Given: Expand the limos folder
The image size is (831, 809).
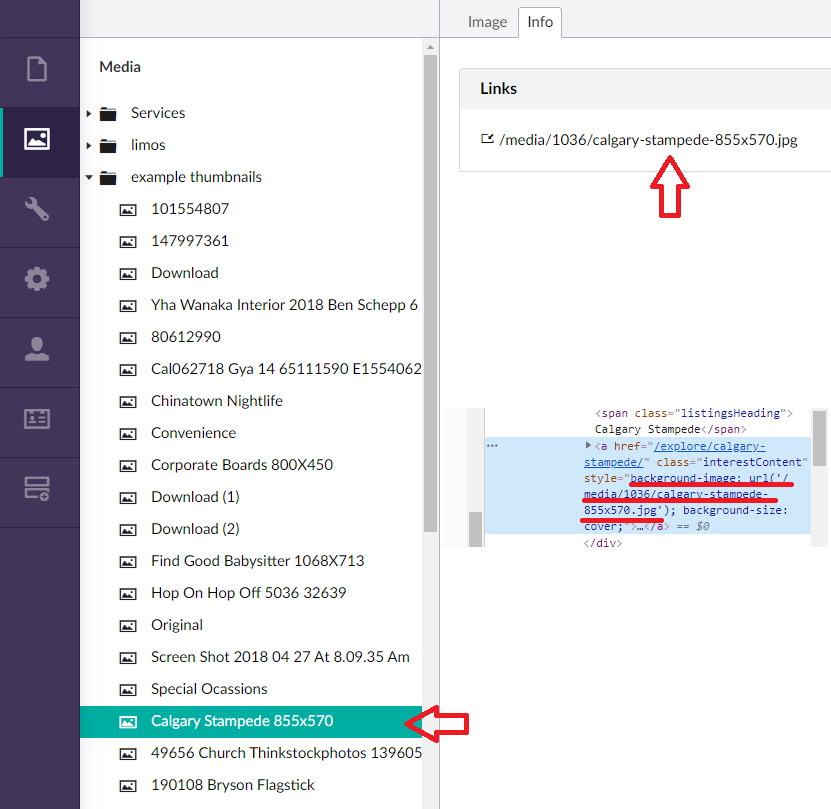Looking at the screenshot, I should pyautogui.click(x=89, y=145).
